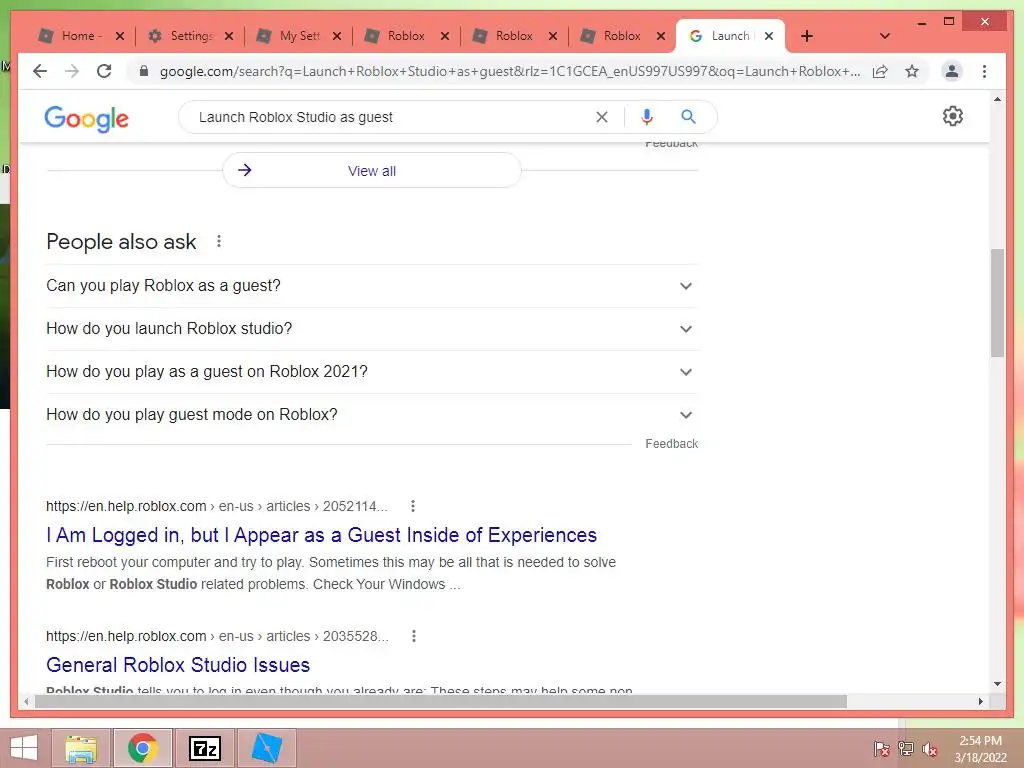The width and height of the screenshot is (1024, 768).
Task: Click the Action Center flag tray icon
Action: [x=881, y=749]
